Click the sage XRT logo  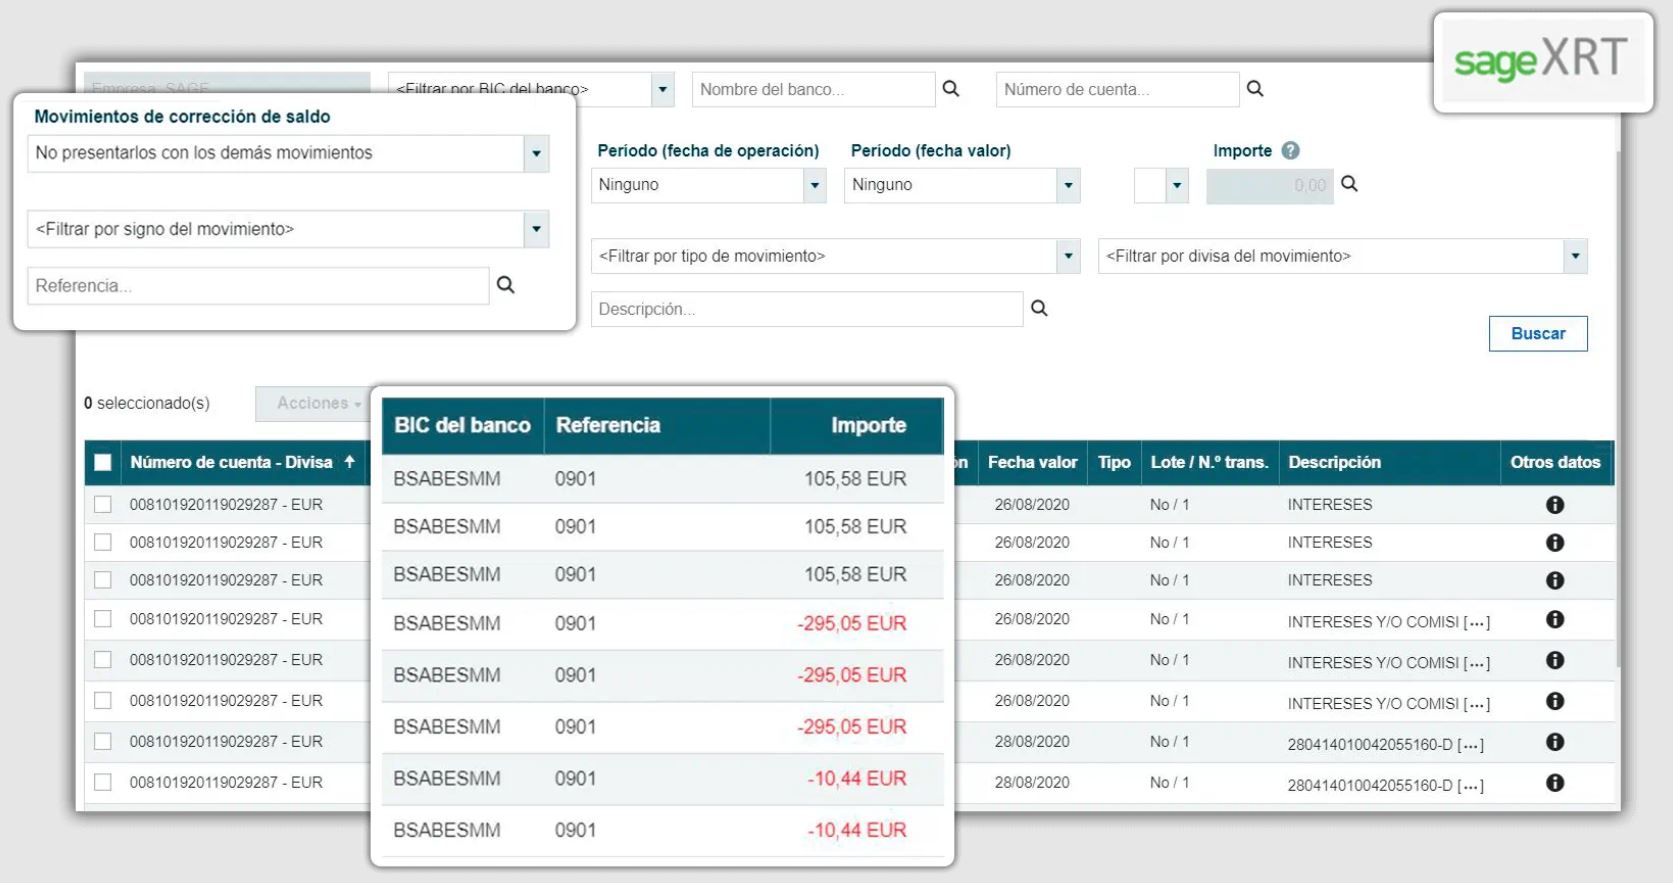(1541, 60)
